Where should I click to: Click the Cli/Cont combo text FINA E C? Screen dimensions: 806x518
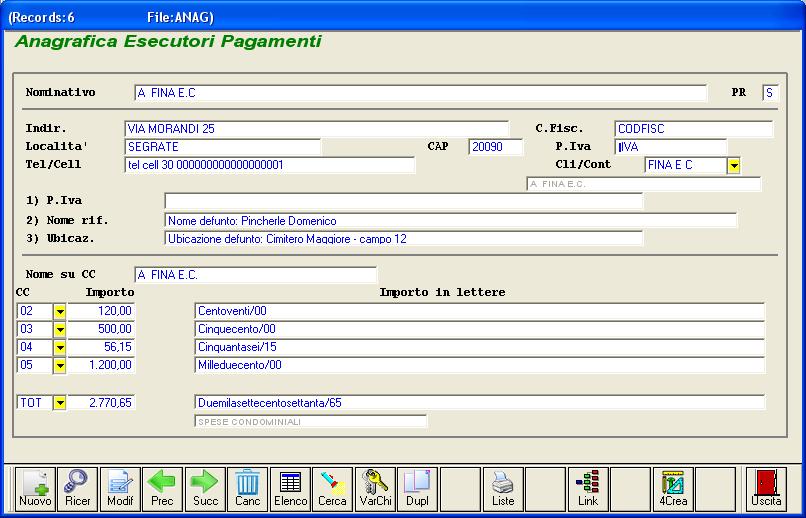(686, 165)
